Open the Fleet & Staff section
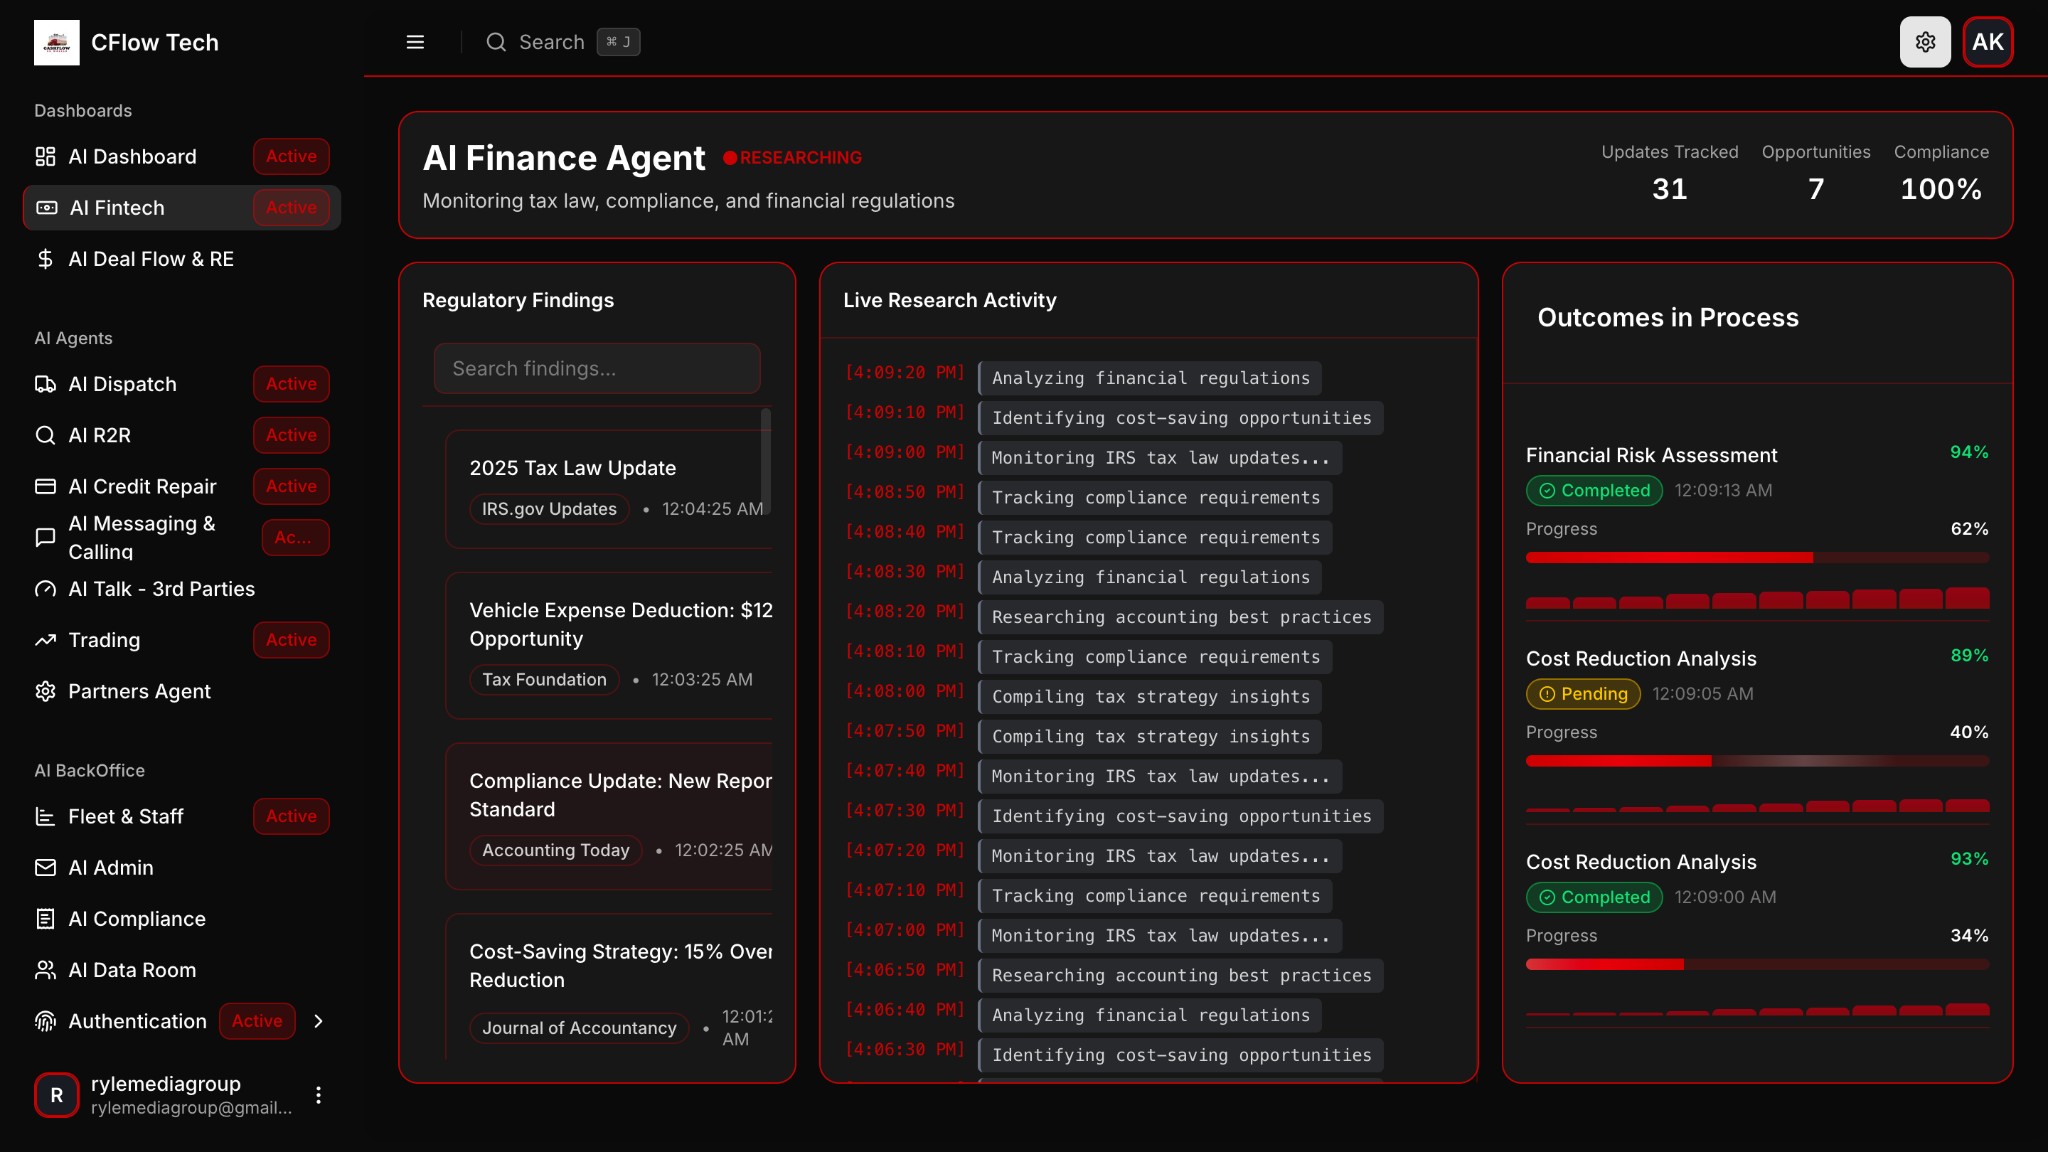The image size is (2048, 1152). 124,816
